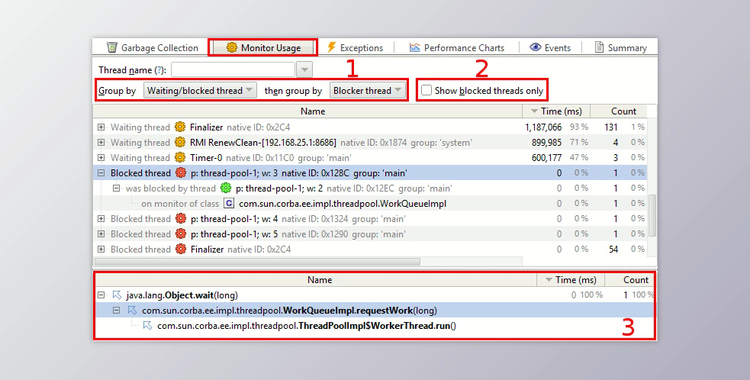Image resolution: width=750 pixels, height=380 pixels.
Task: Select the ThreadPoolImpl$WorkerThread.run() row
Action: pos(375,326)
